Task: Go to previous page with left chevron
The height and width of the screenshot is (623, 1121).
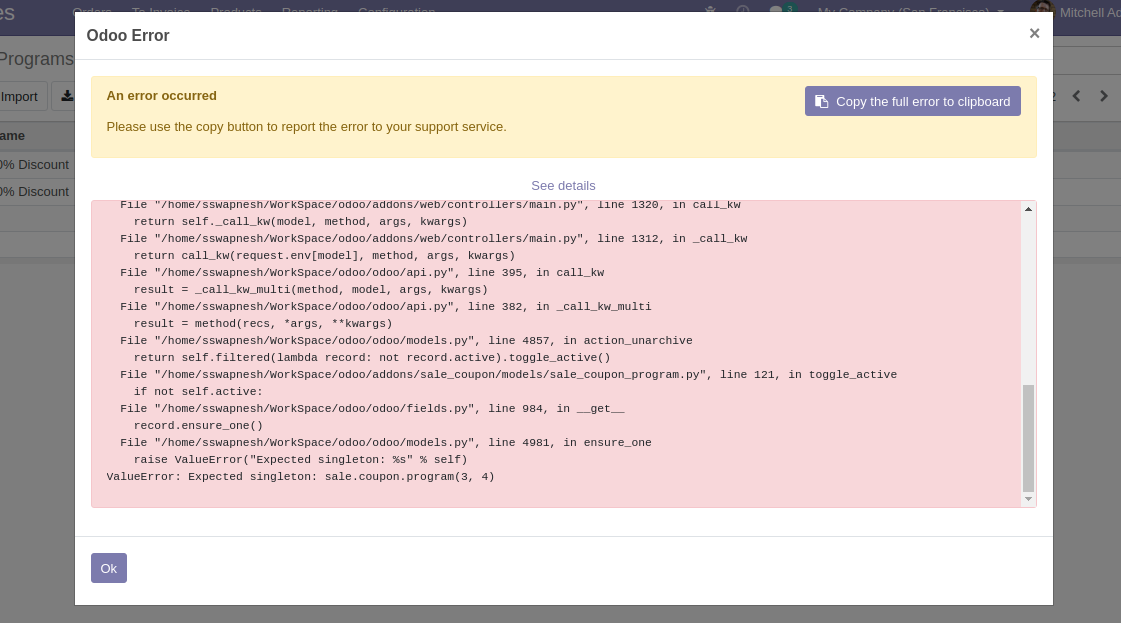Action: [x=1076, y=96]
